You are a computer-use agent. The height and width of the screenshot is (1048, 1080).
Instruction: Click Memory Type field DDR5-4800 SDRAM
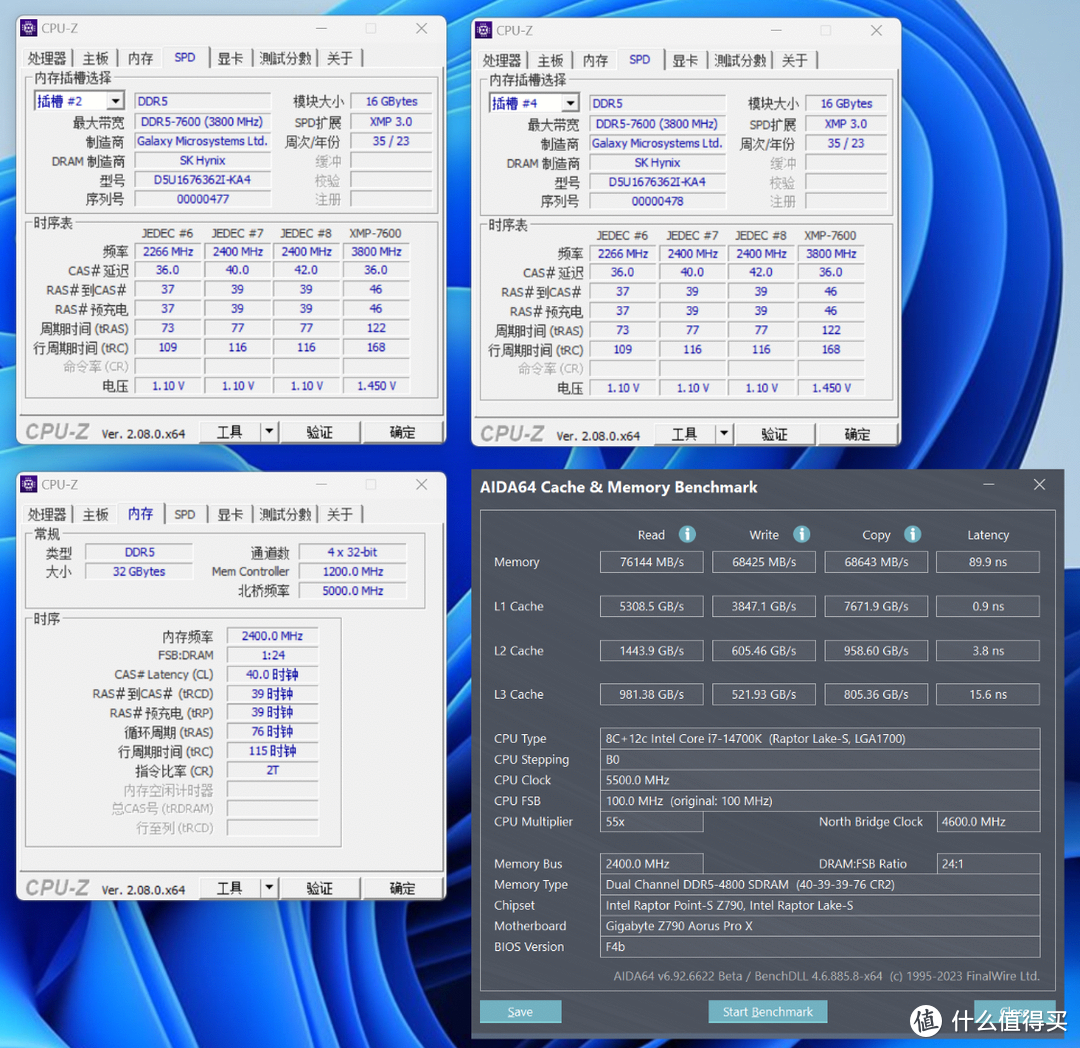pos(820,884)
